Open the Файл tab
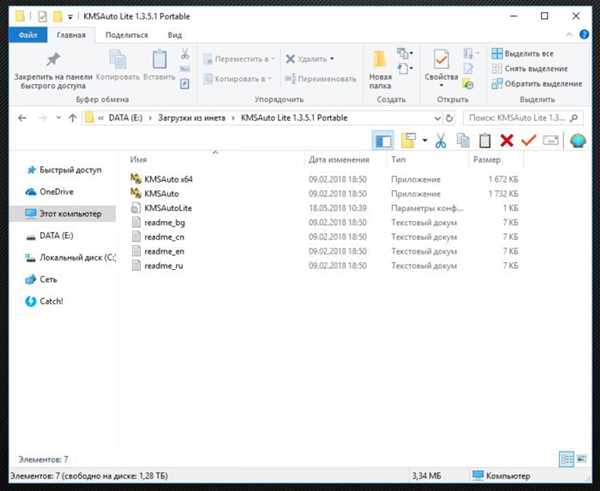 [x=28, y=35]
